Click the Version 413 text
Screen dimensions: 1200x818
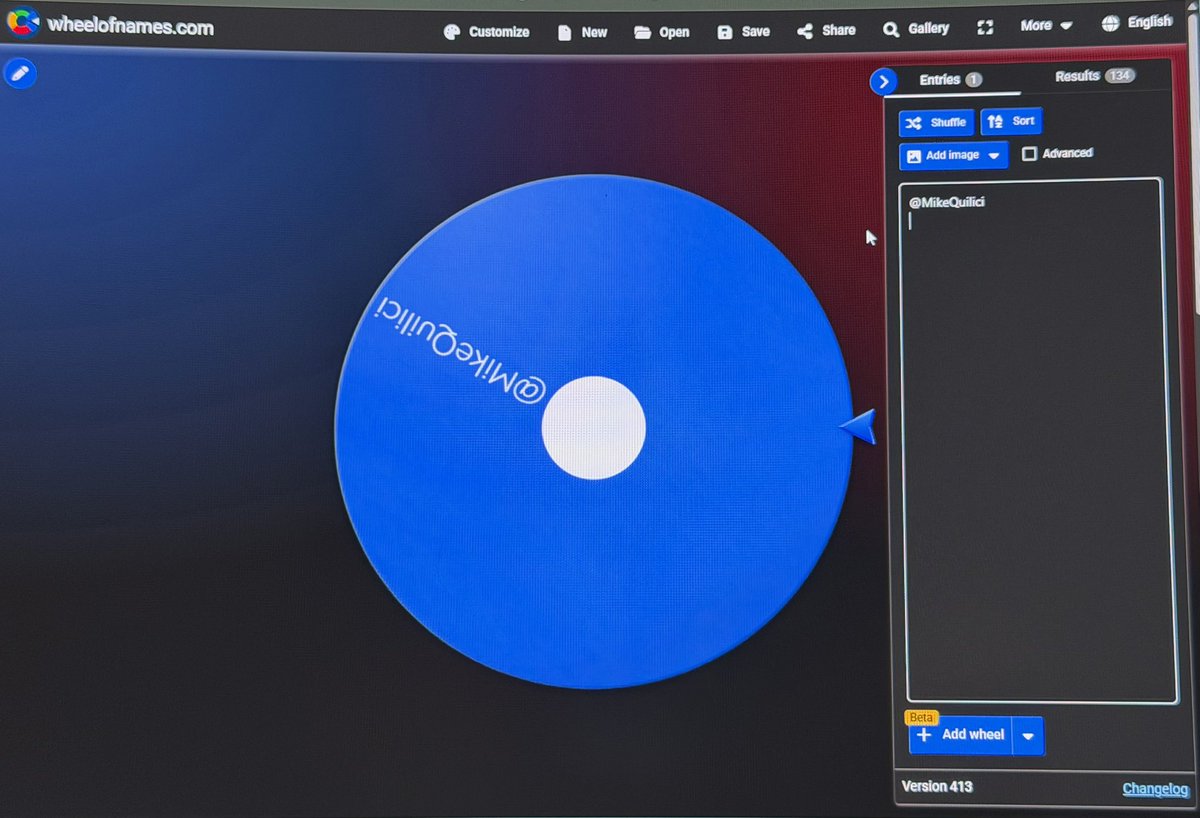(937, 786)
